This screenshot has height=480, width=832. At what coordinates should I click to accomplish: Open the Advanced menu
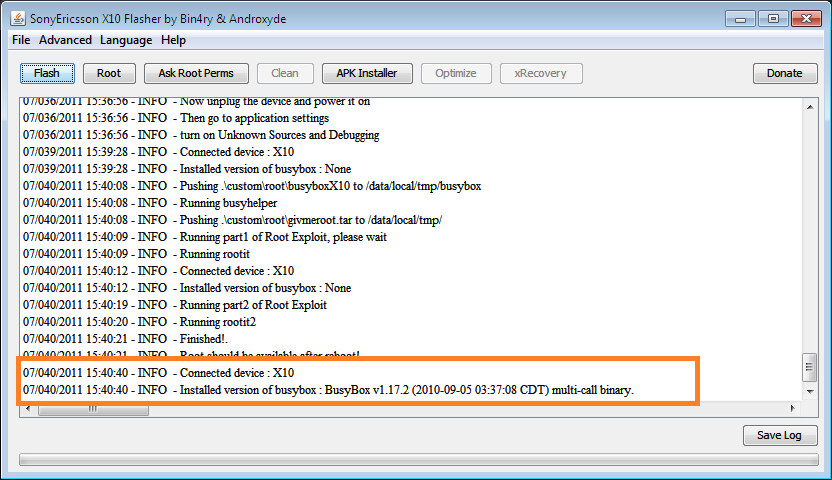pos(65,40)
